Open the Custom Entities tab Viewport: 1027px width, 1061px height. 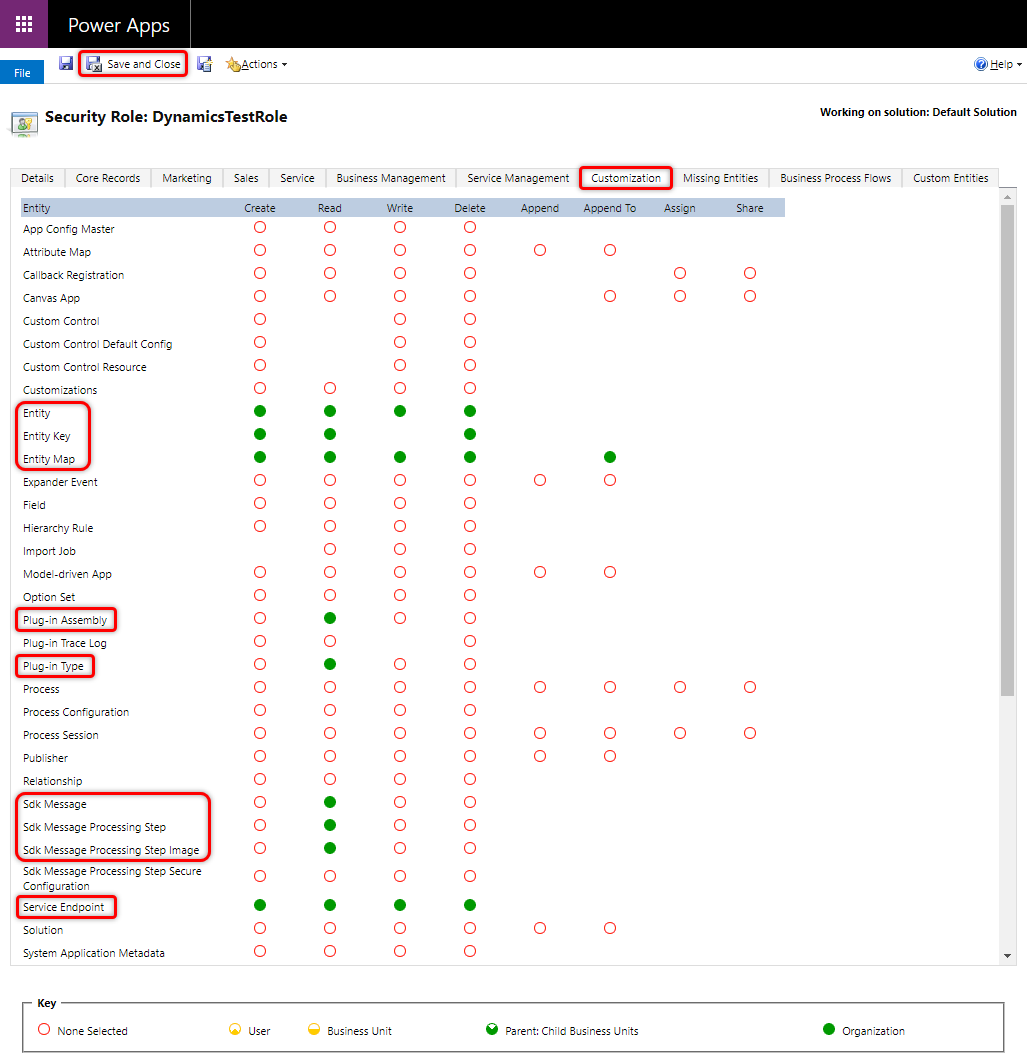(x=951, y=178)
